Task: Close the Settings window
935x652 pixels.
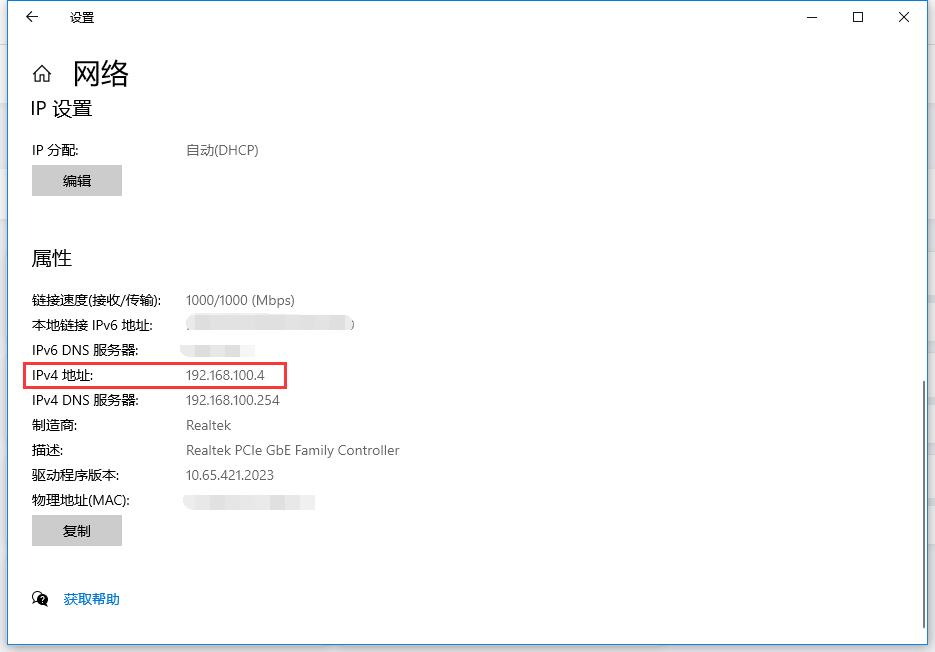Action: tap(904, 17)
